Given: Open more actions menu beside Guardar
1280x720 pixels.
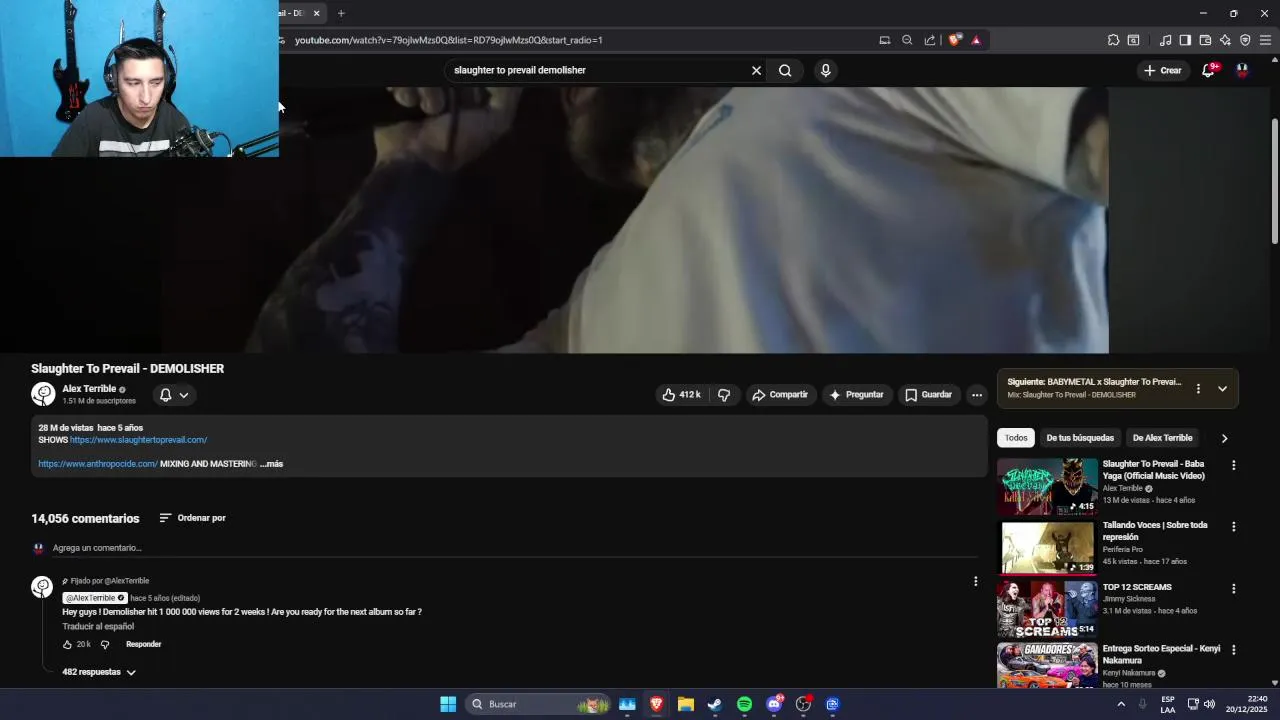Looking at the screenshot, I should pyautogui.click(x=977, y=395).
